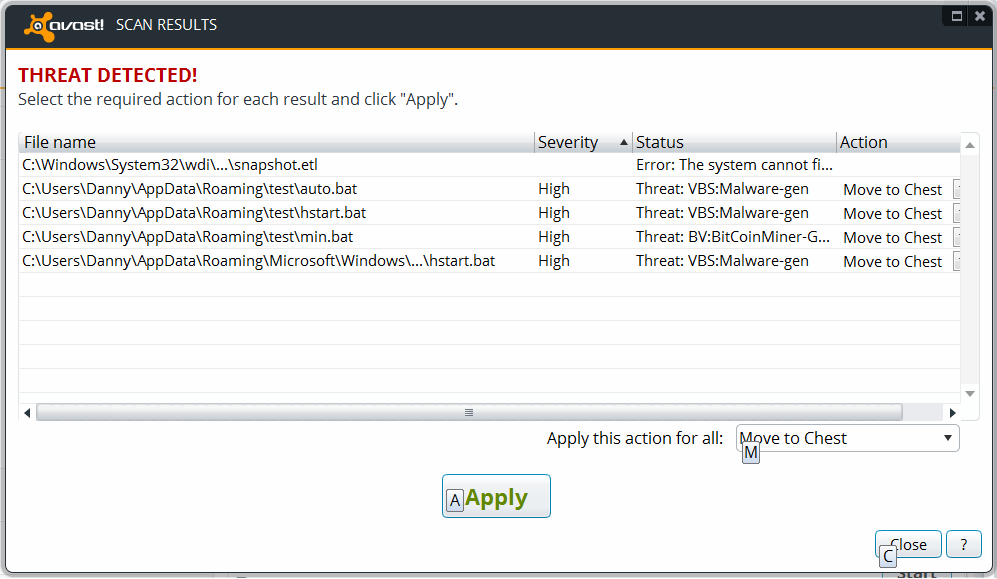Click scroll-up arrow of results list

coord(970,146)
